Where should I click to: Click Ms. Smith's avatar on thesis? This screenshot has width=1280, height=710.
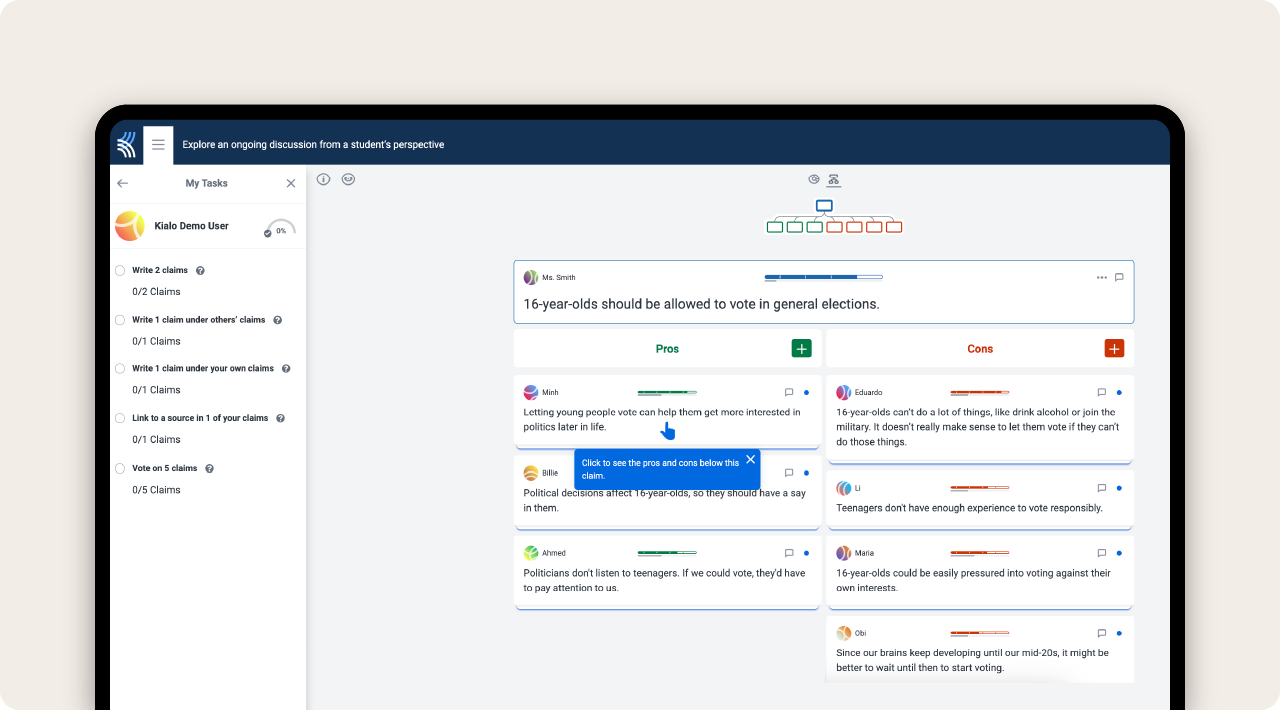pos(531,277)
